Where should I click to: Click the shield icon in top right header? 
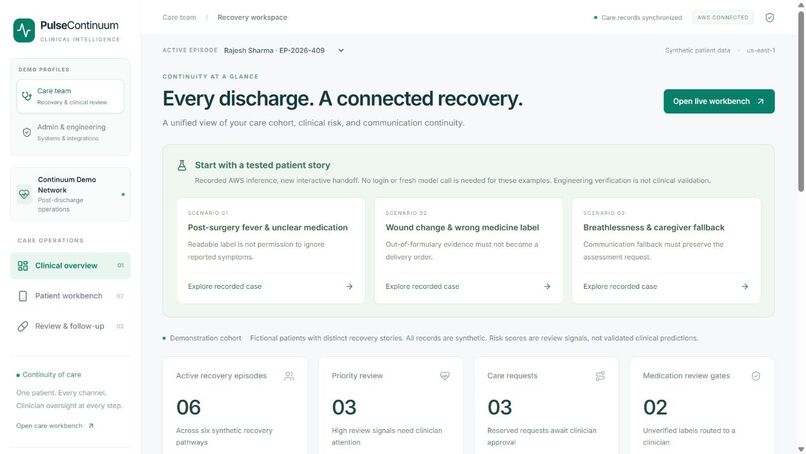[x=770, y=17]
